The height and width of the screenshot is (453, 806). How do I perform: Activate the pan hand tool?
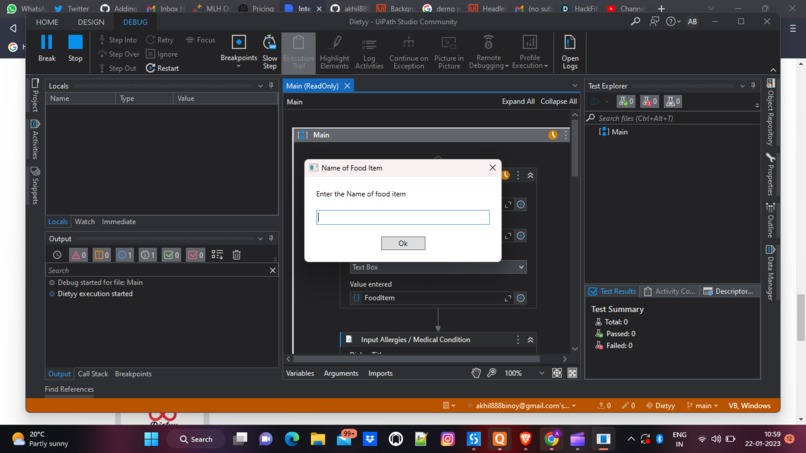point(476,373)
